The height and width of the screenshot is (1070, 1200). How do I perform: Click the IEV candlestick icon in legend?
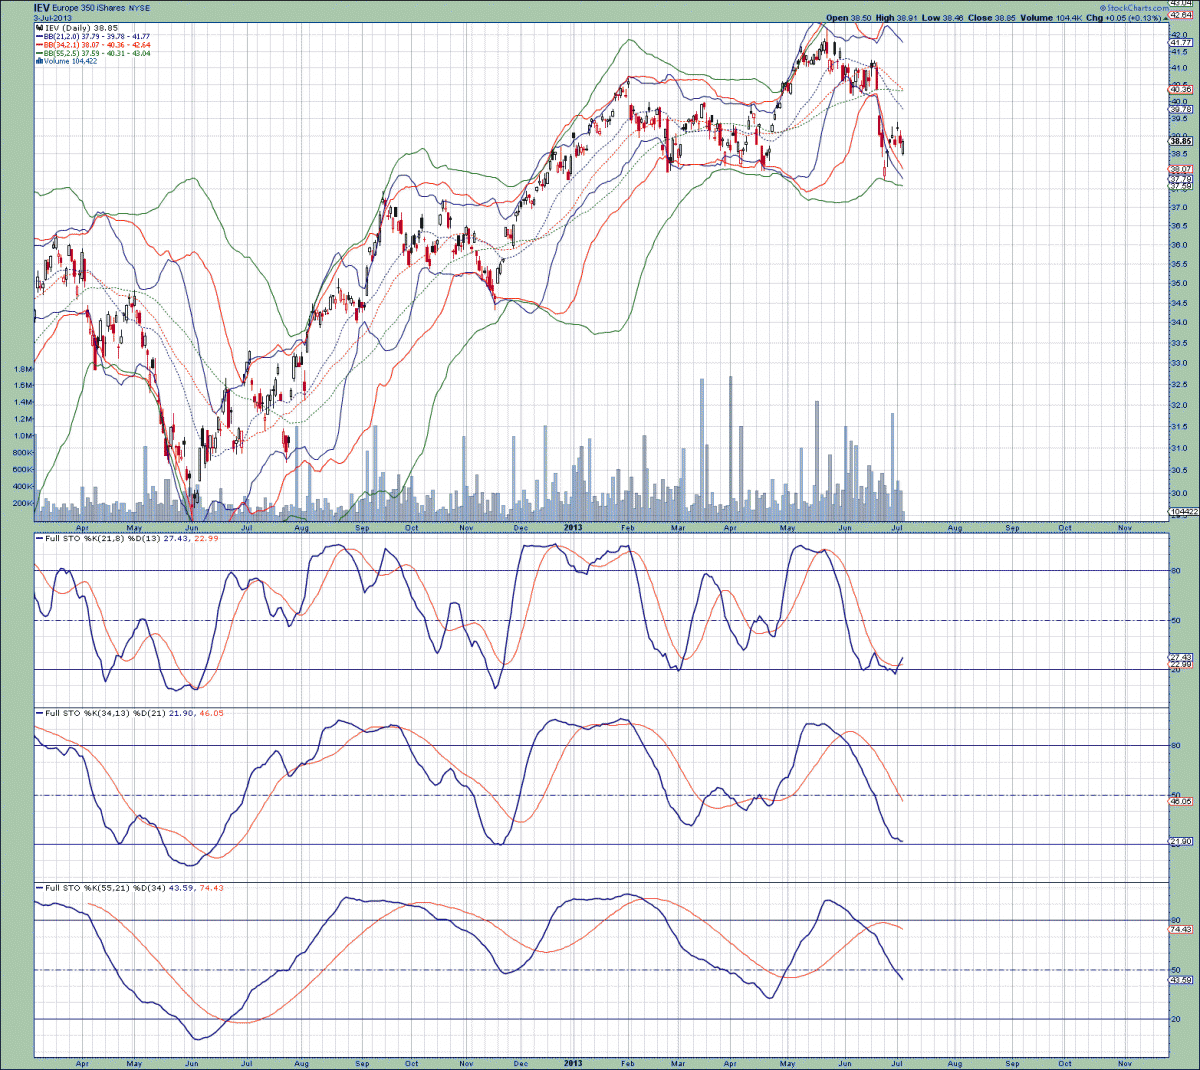(x=40, y=28)
